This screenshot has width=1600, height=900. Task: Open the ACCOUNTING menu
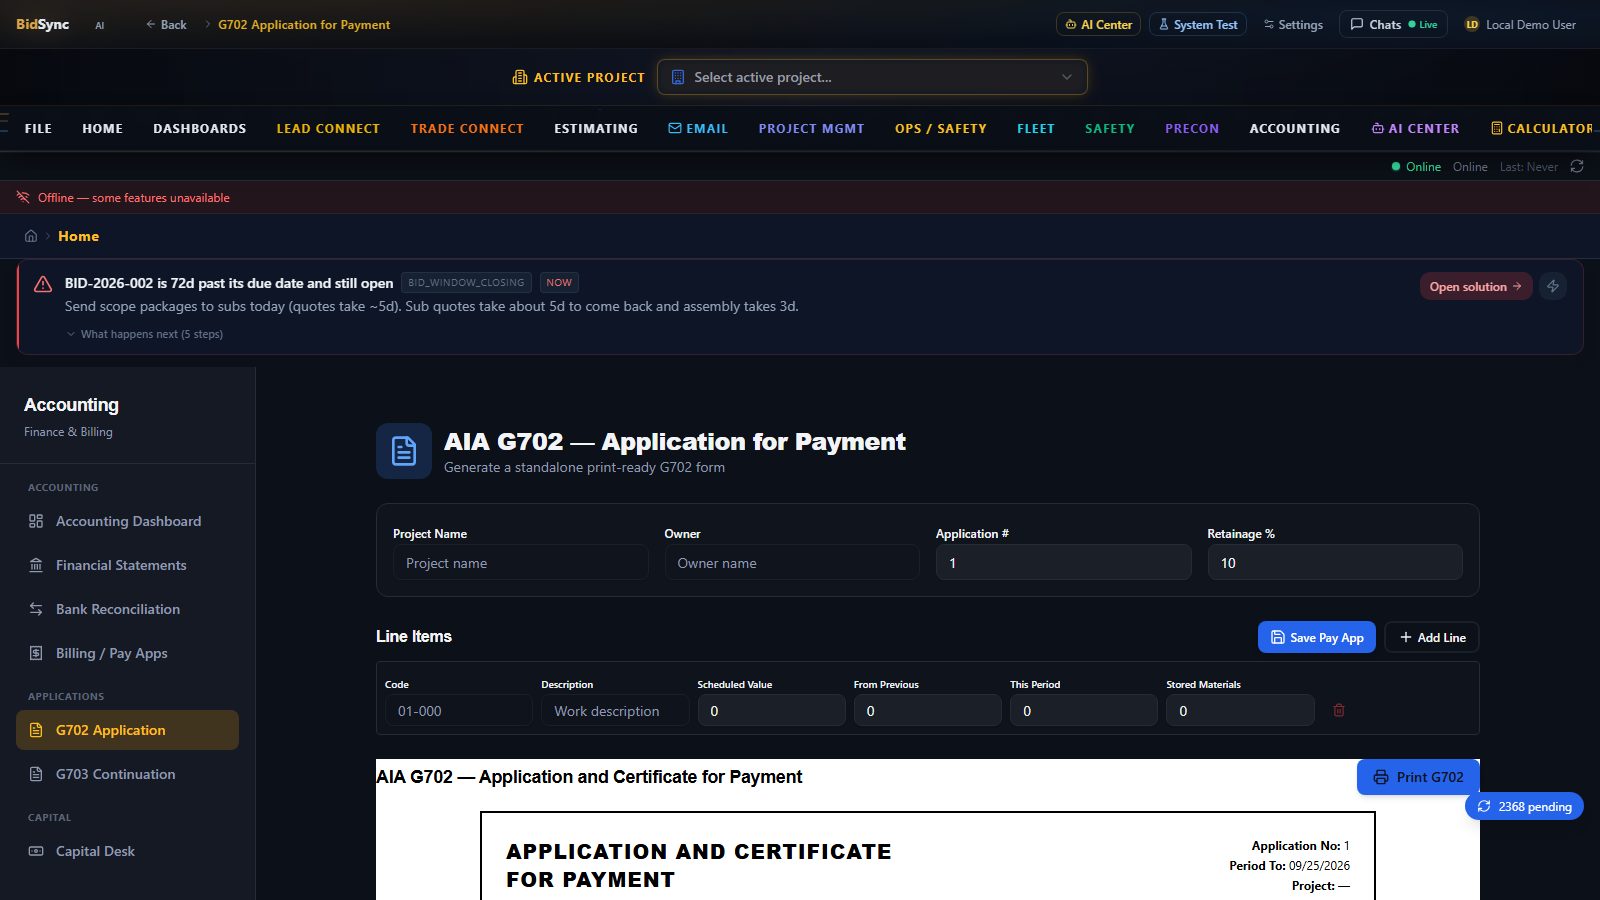pyautogui.click(x=1294, y=128)
